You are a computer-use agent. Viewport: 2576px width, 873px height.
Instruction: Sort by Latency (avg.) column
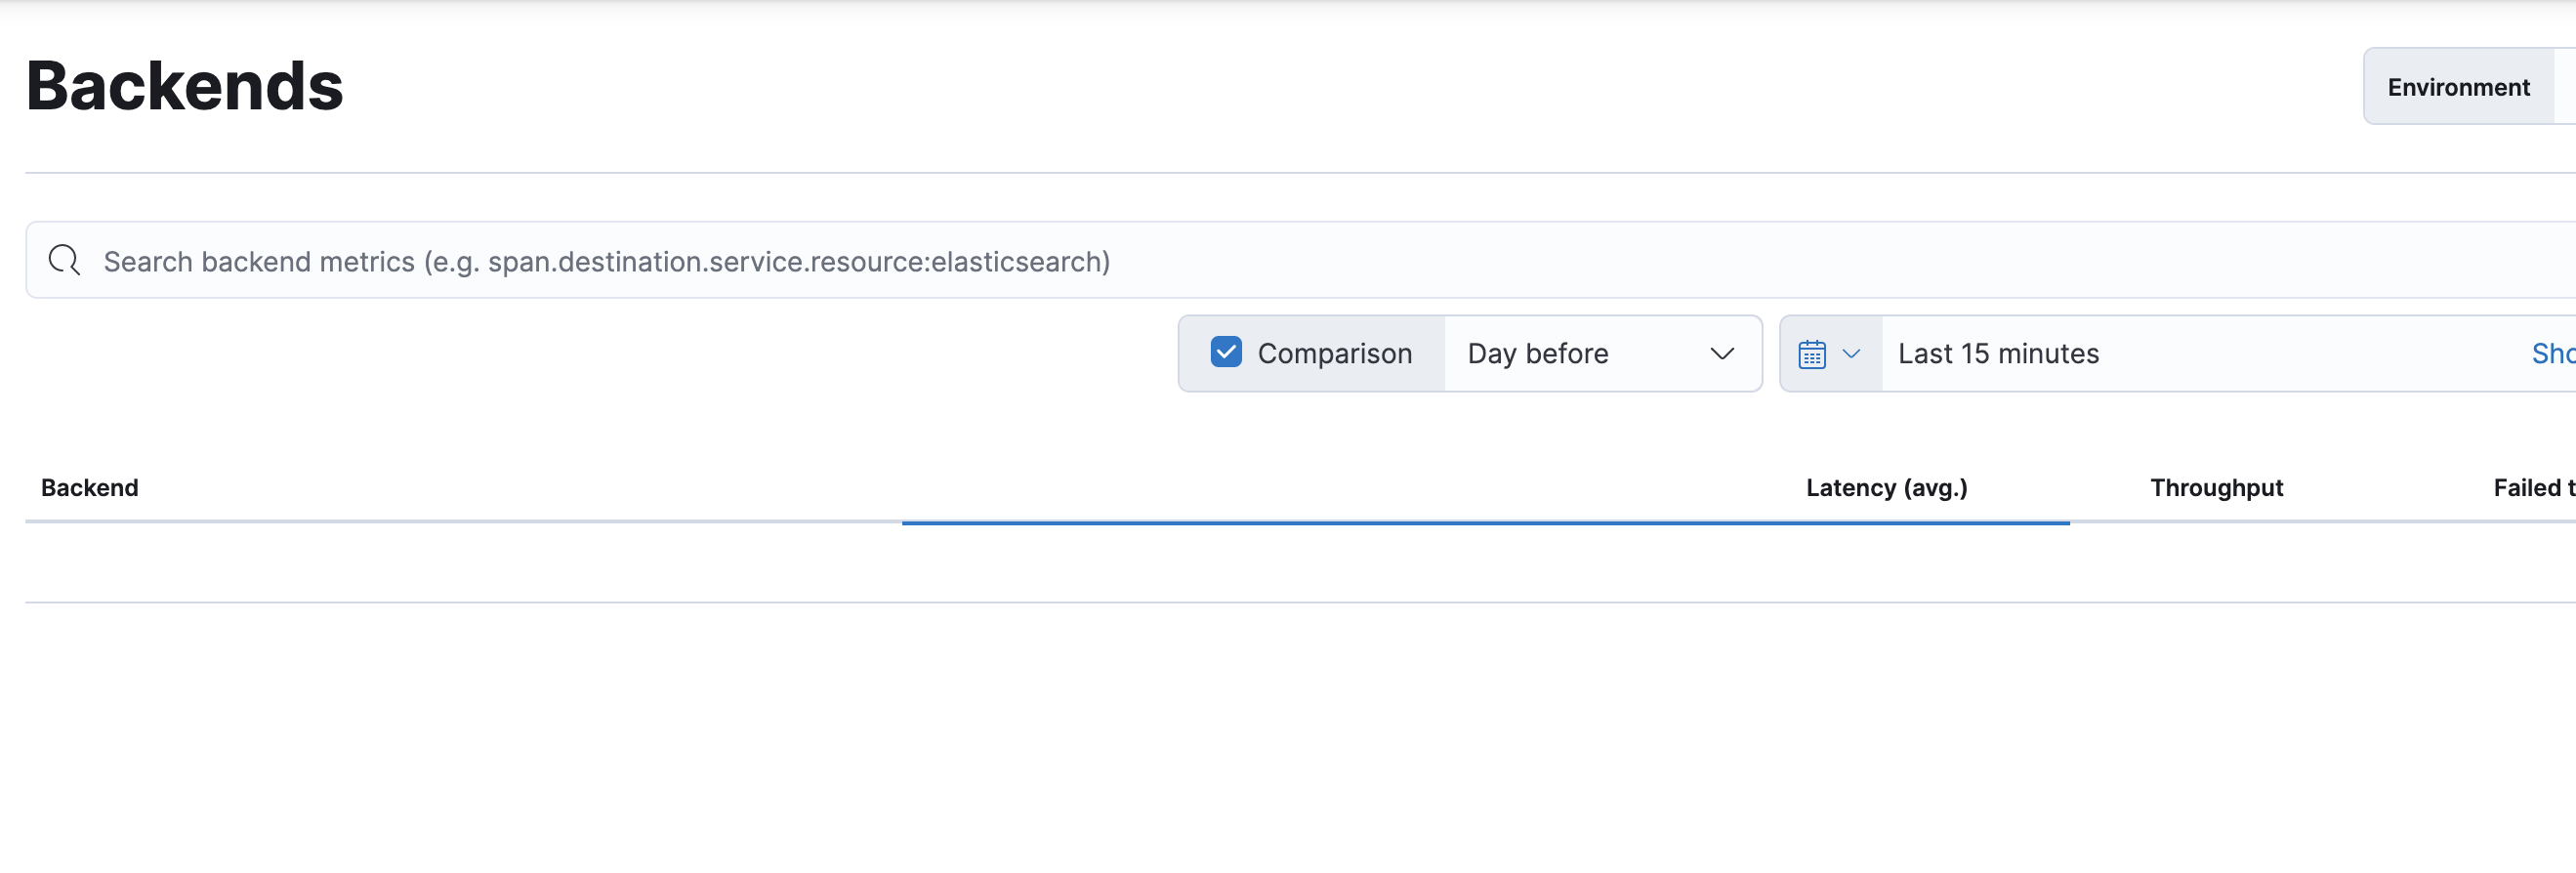[1886, 488]
